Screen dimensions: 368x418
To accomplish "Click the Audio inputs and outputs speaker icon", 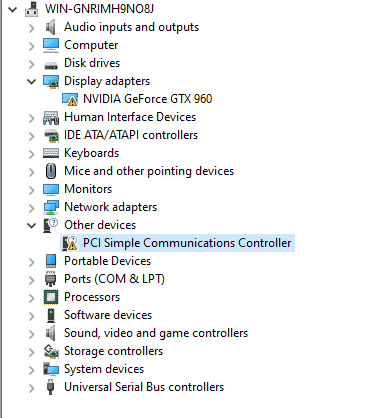I will 50,27.
